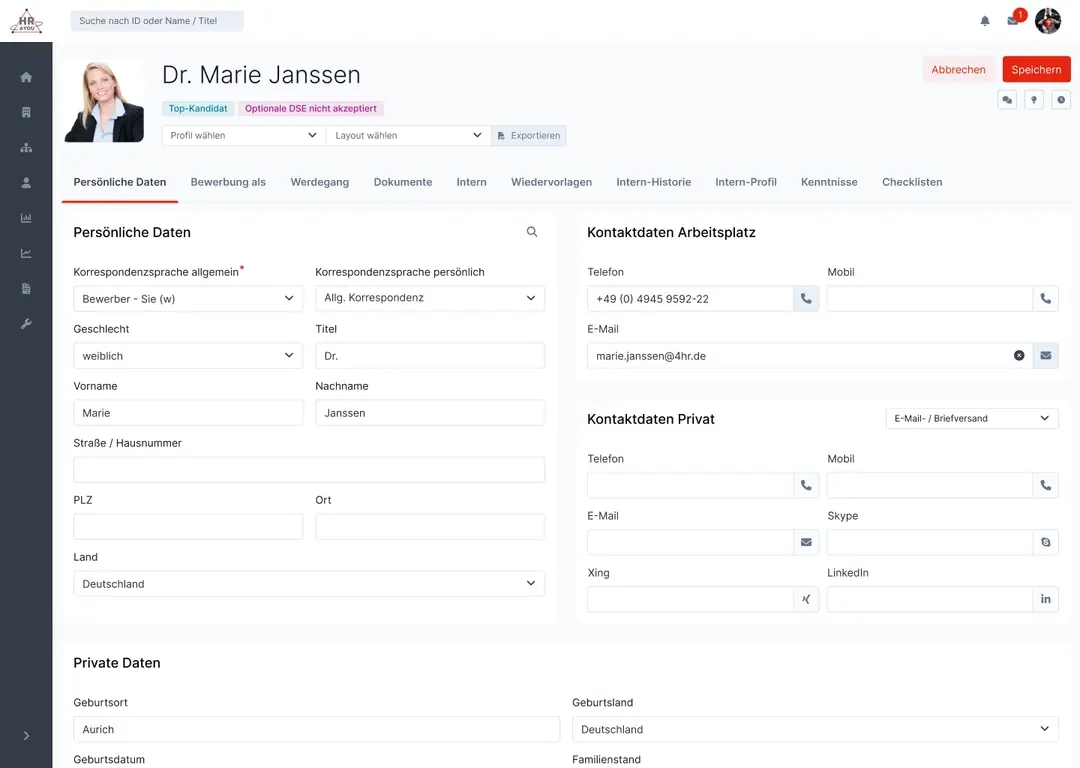Switch to the Werdegang tab
The image size is (1080, 768).
(320, 182)
